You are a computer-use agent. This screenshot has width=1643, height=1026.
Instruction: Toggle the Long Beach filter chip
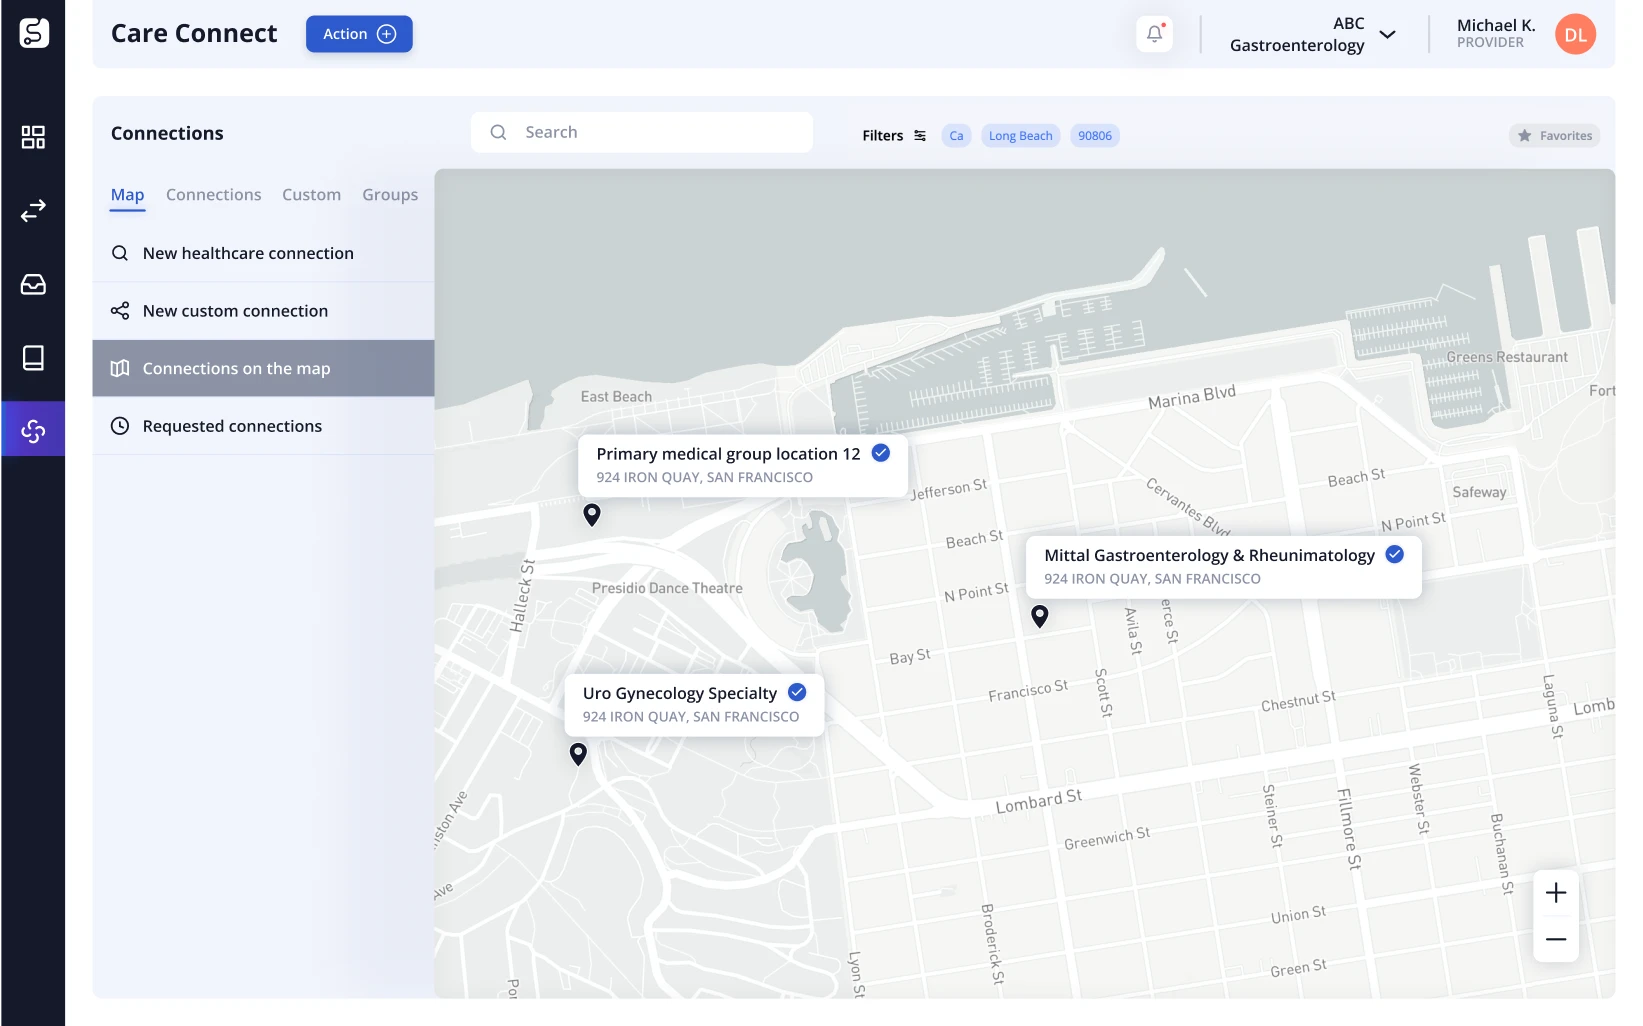pos(1020,136)
